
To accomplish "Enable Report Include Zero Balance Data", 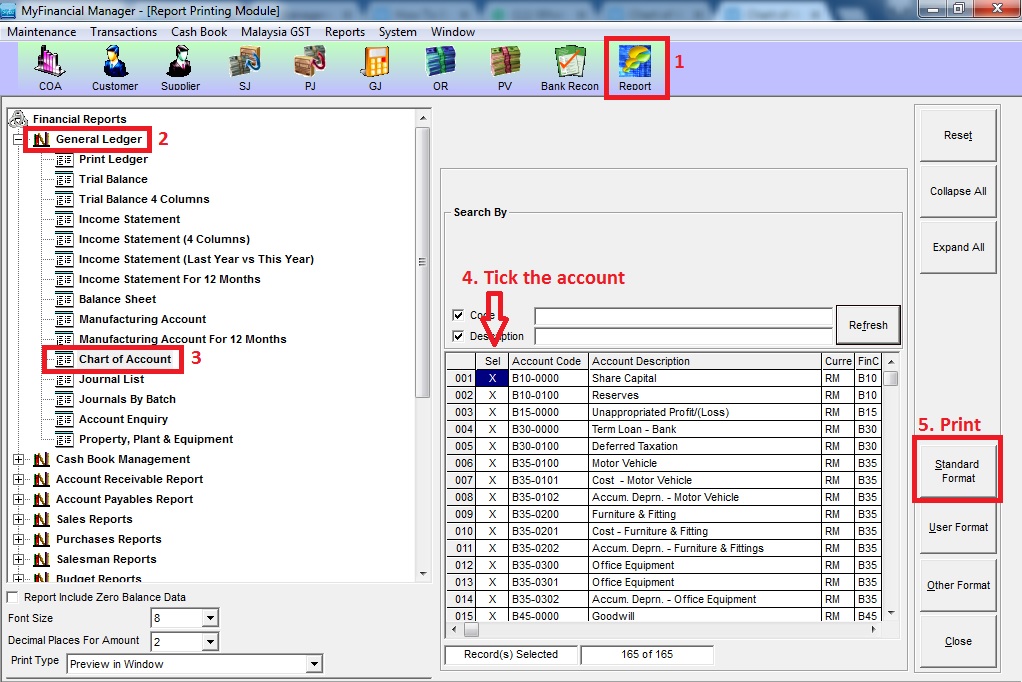I will pyautogui.click(x=12, y=598).
